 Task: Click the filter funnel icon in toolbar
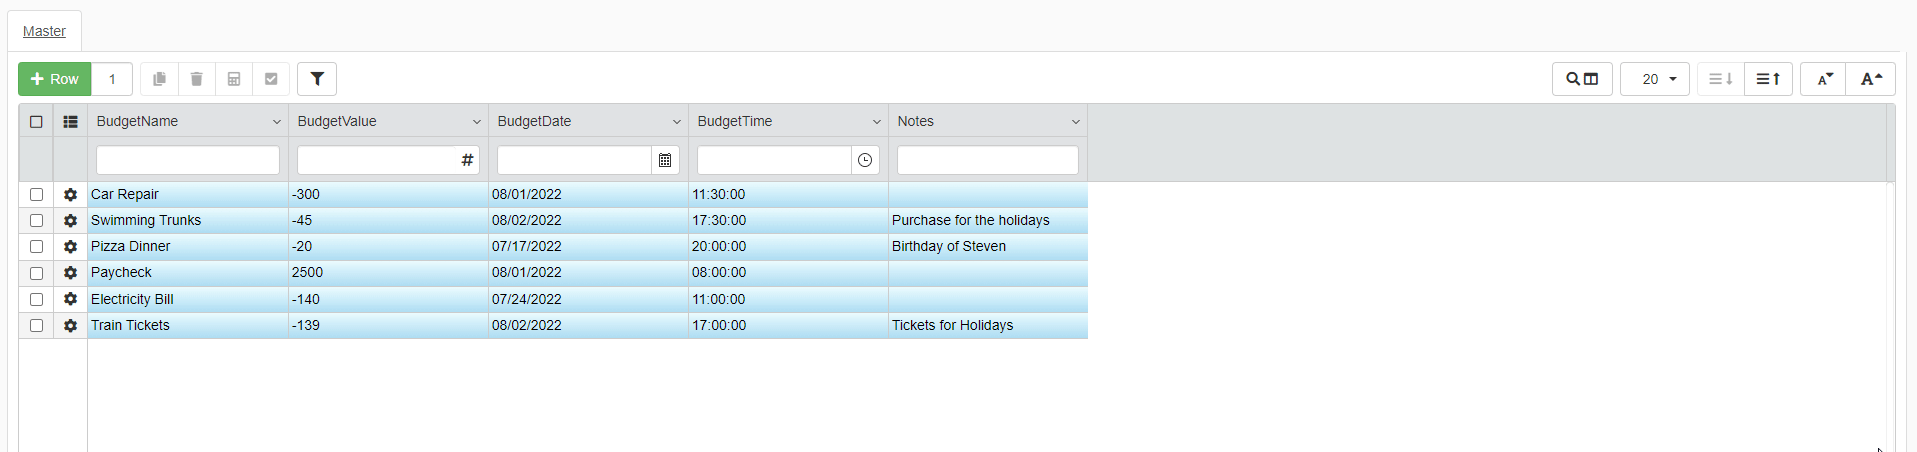pos(317,79)
